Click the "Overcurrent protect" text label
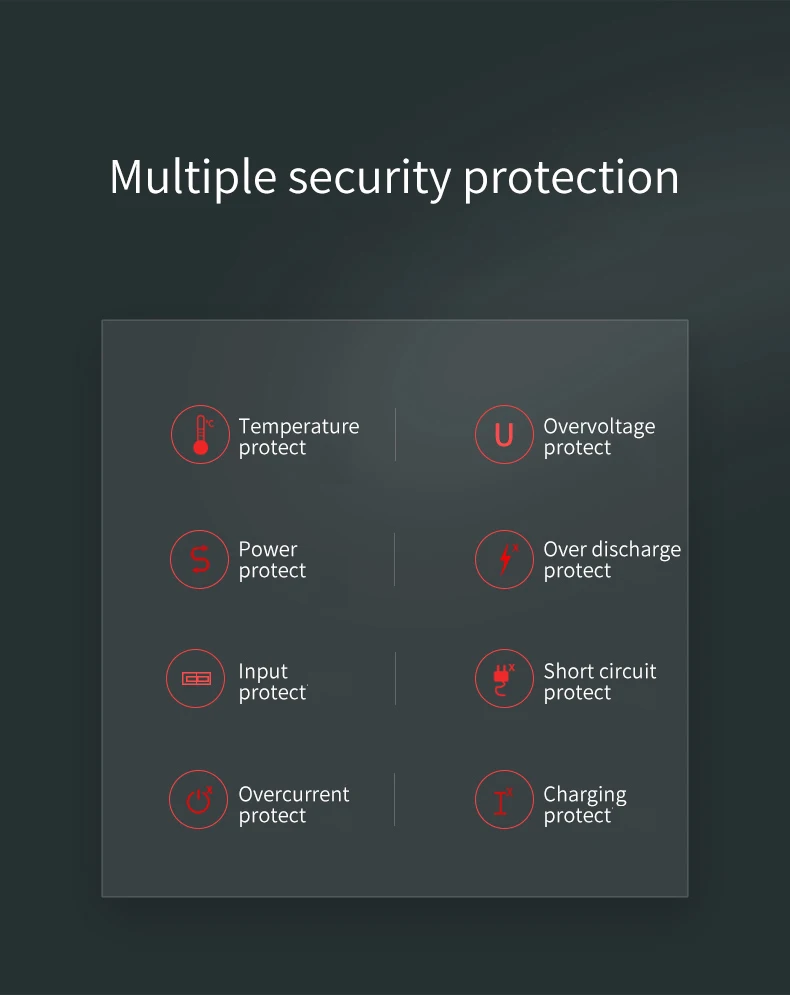 (x=293, y=805)
